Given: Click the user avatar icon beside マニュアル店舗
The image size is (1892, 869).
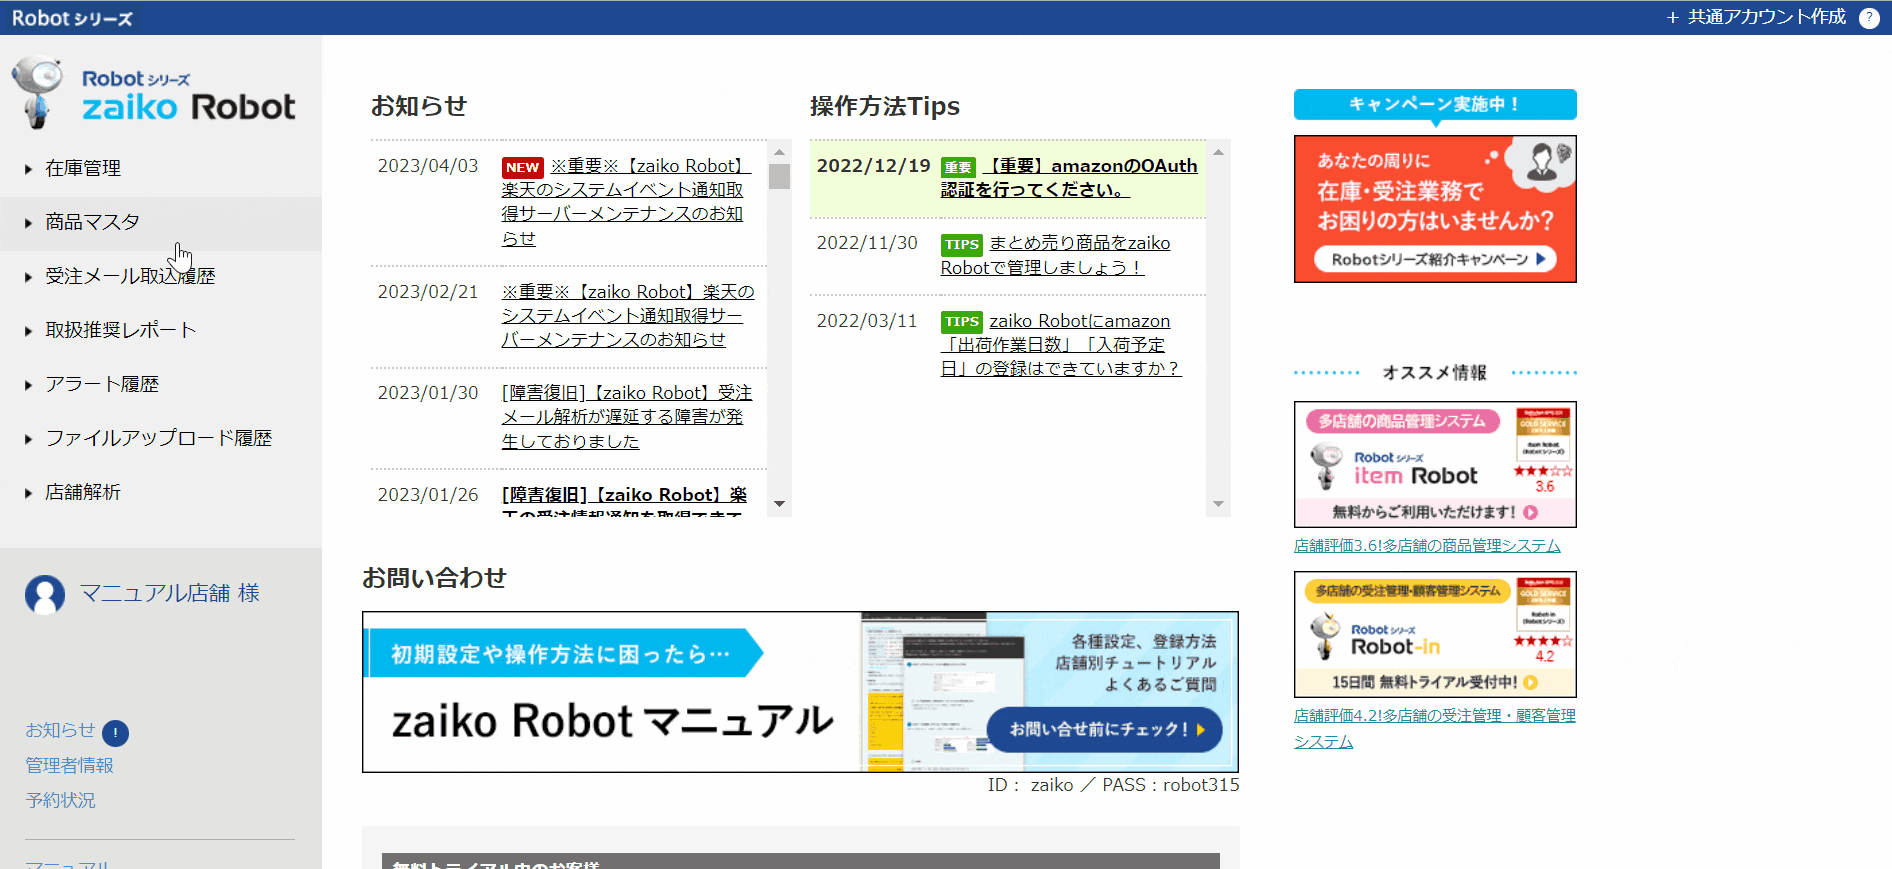Looking at the screenshot, I should point(45,594).
